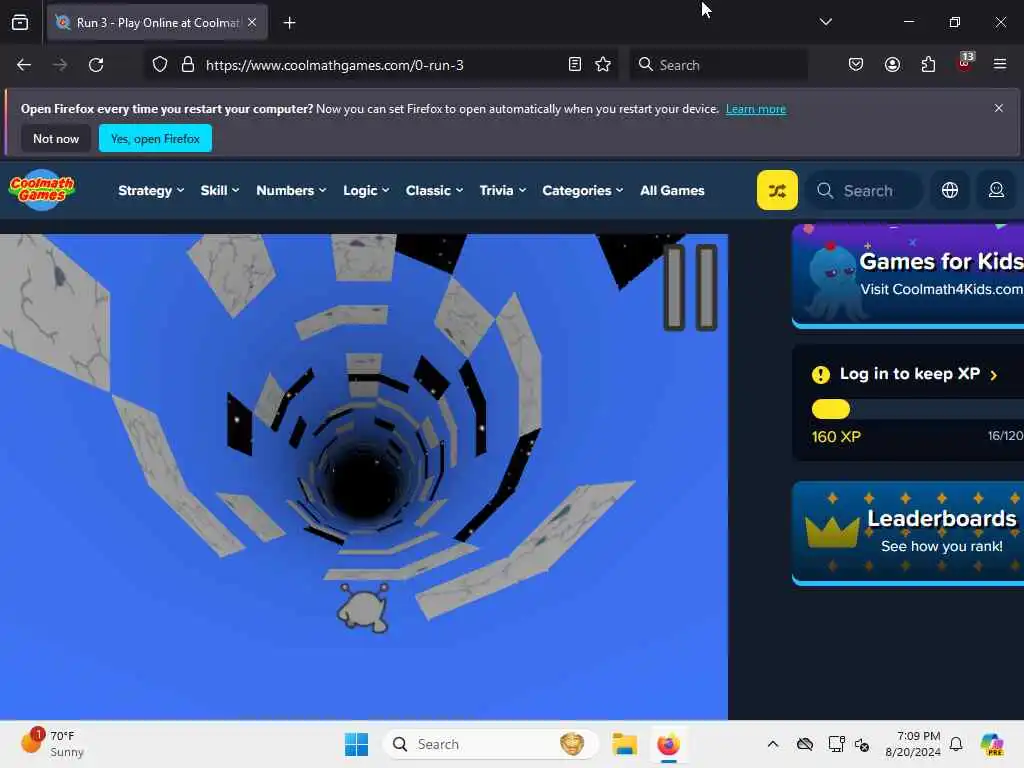The image size is (1024, 768).
Task: Select the Run 3 browser tab
Action: click(157, 23)
